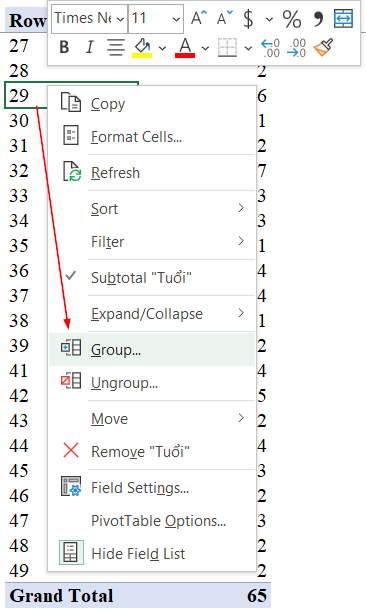The width and height of the screenshot is (366, 609).
Task: Click the comma style icon
Action: 318,18
